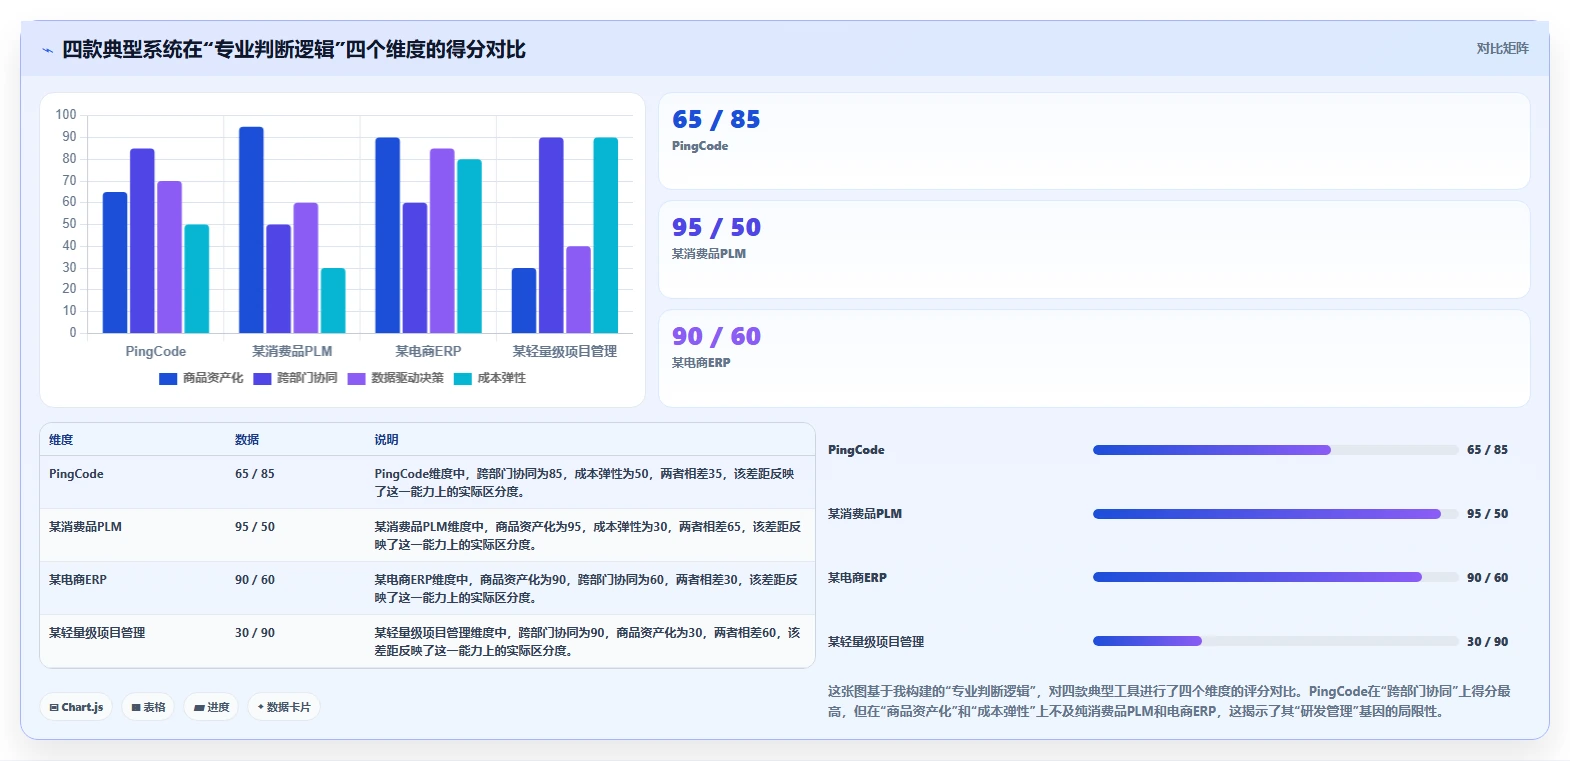Click the 维度 column header

(61, 440)
